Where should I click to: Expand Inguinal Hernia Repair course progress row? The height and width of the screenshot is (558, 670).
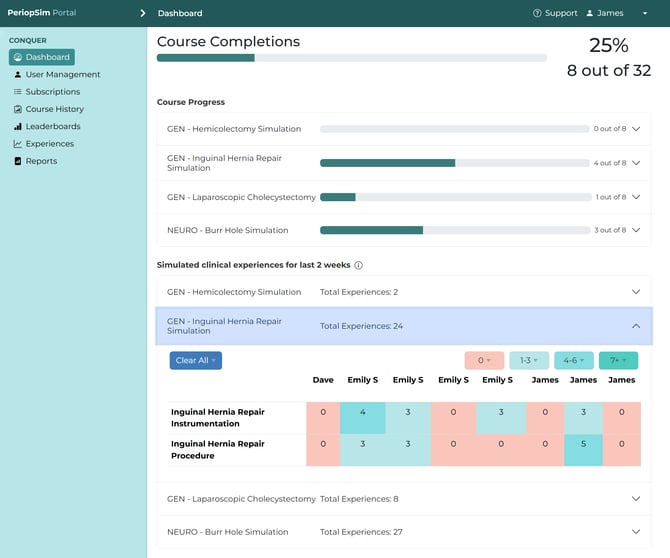click(636, 163)
